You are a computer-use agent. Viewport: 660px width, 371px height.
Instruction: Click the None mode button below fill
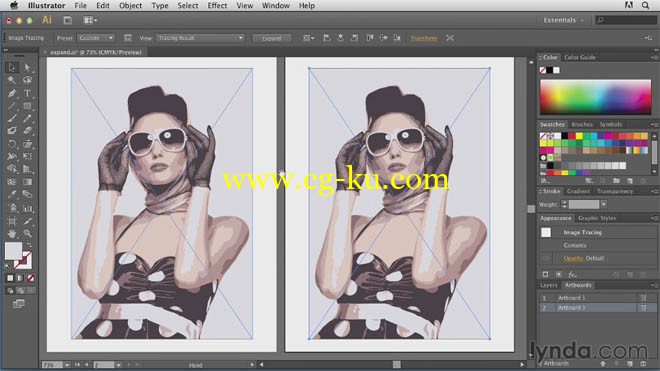pyautogui.click(x=31, y=278)
